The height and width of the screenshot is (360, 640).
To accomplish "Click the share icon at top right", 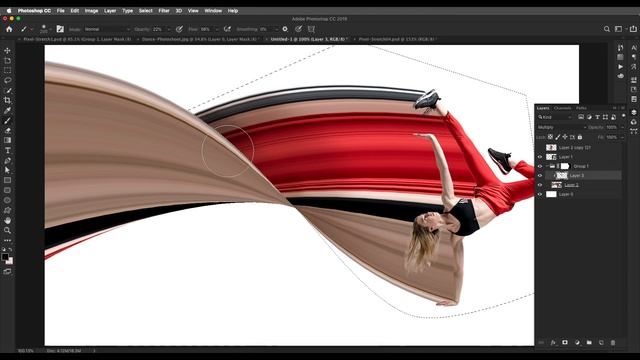I will [x=633, y=29].
